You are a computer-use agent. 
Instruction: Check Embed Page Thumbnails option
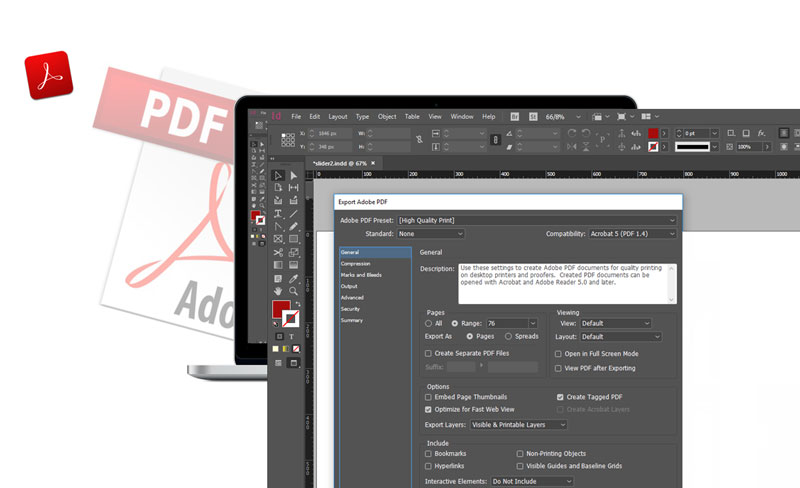pyautogui.click(x=429, y=397)
